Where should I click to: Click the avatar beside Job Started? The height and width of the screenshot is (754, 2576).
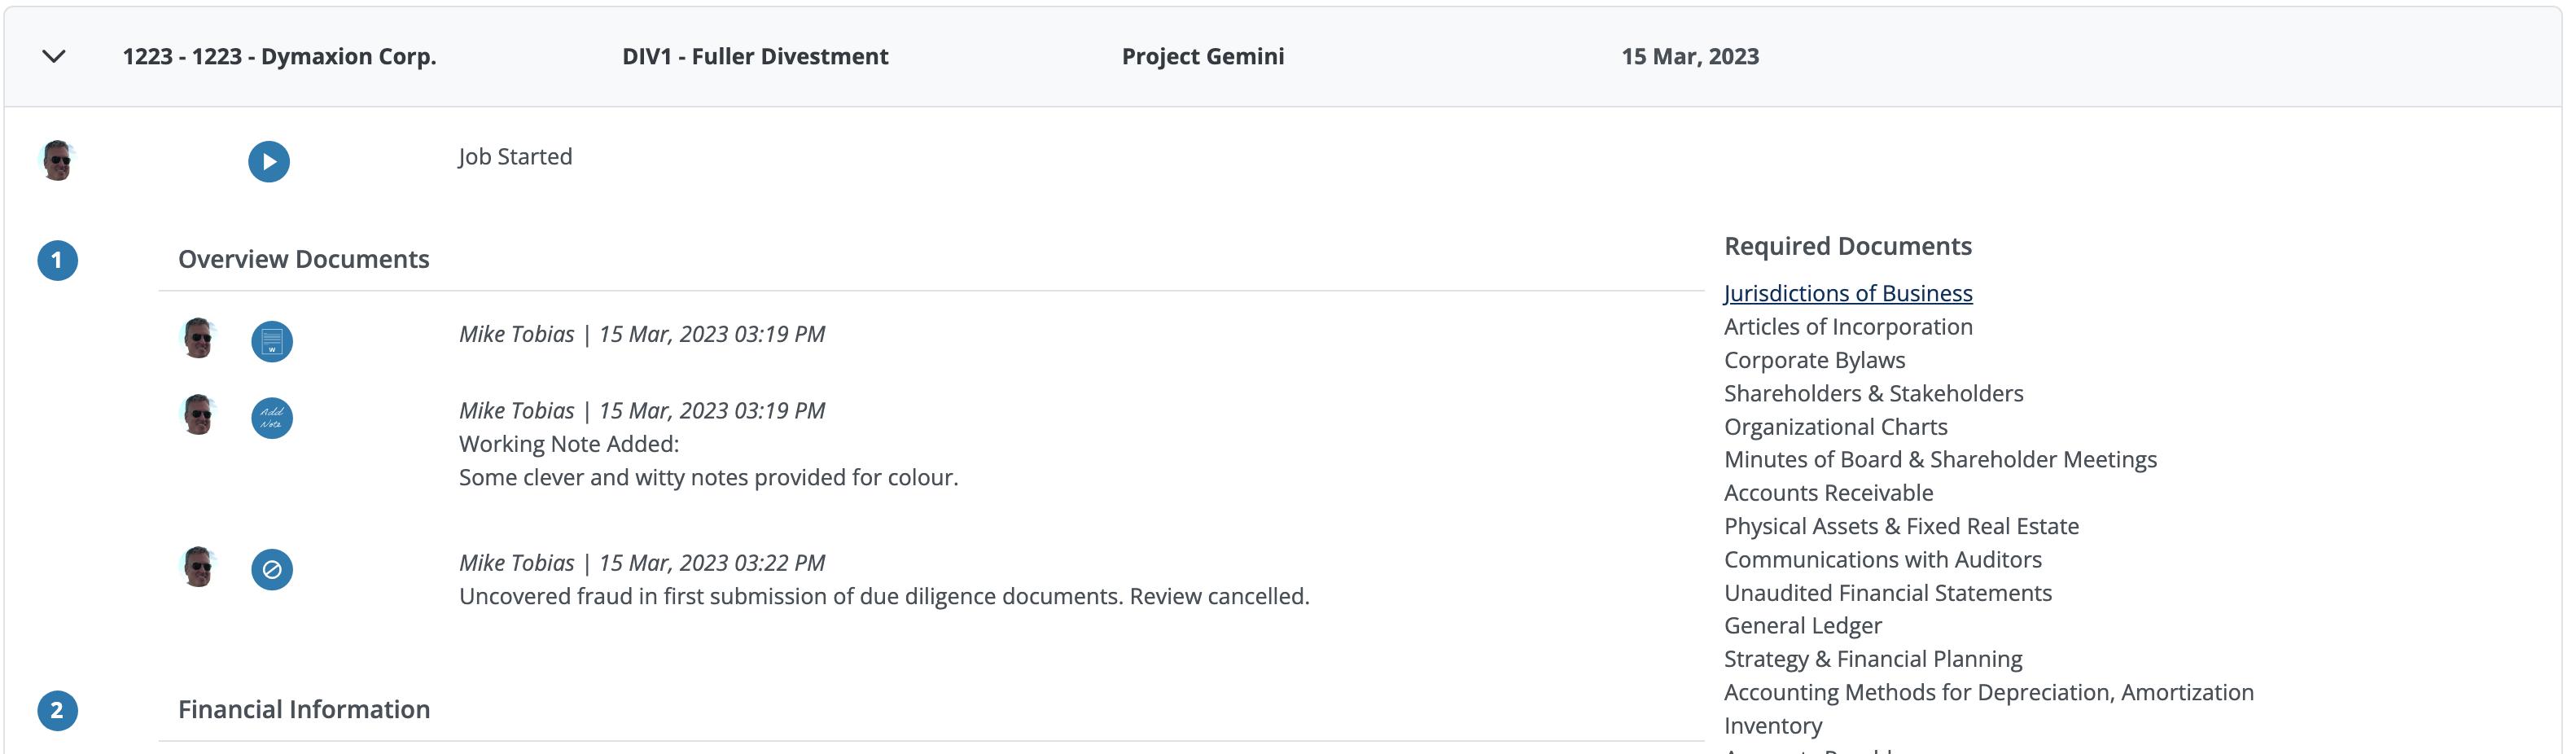pyautogui.click(x=58, y=160)
